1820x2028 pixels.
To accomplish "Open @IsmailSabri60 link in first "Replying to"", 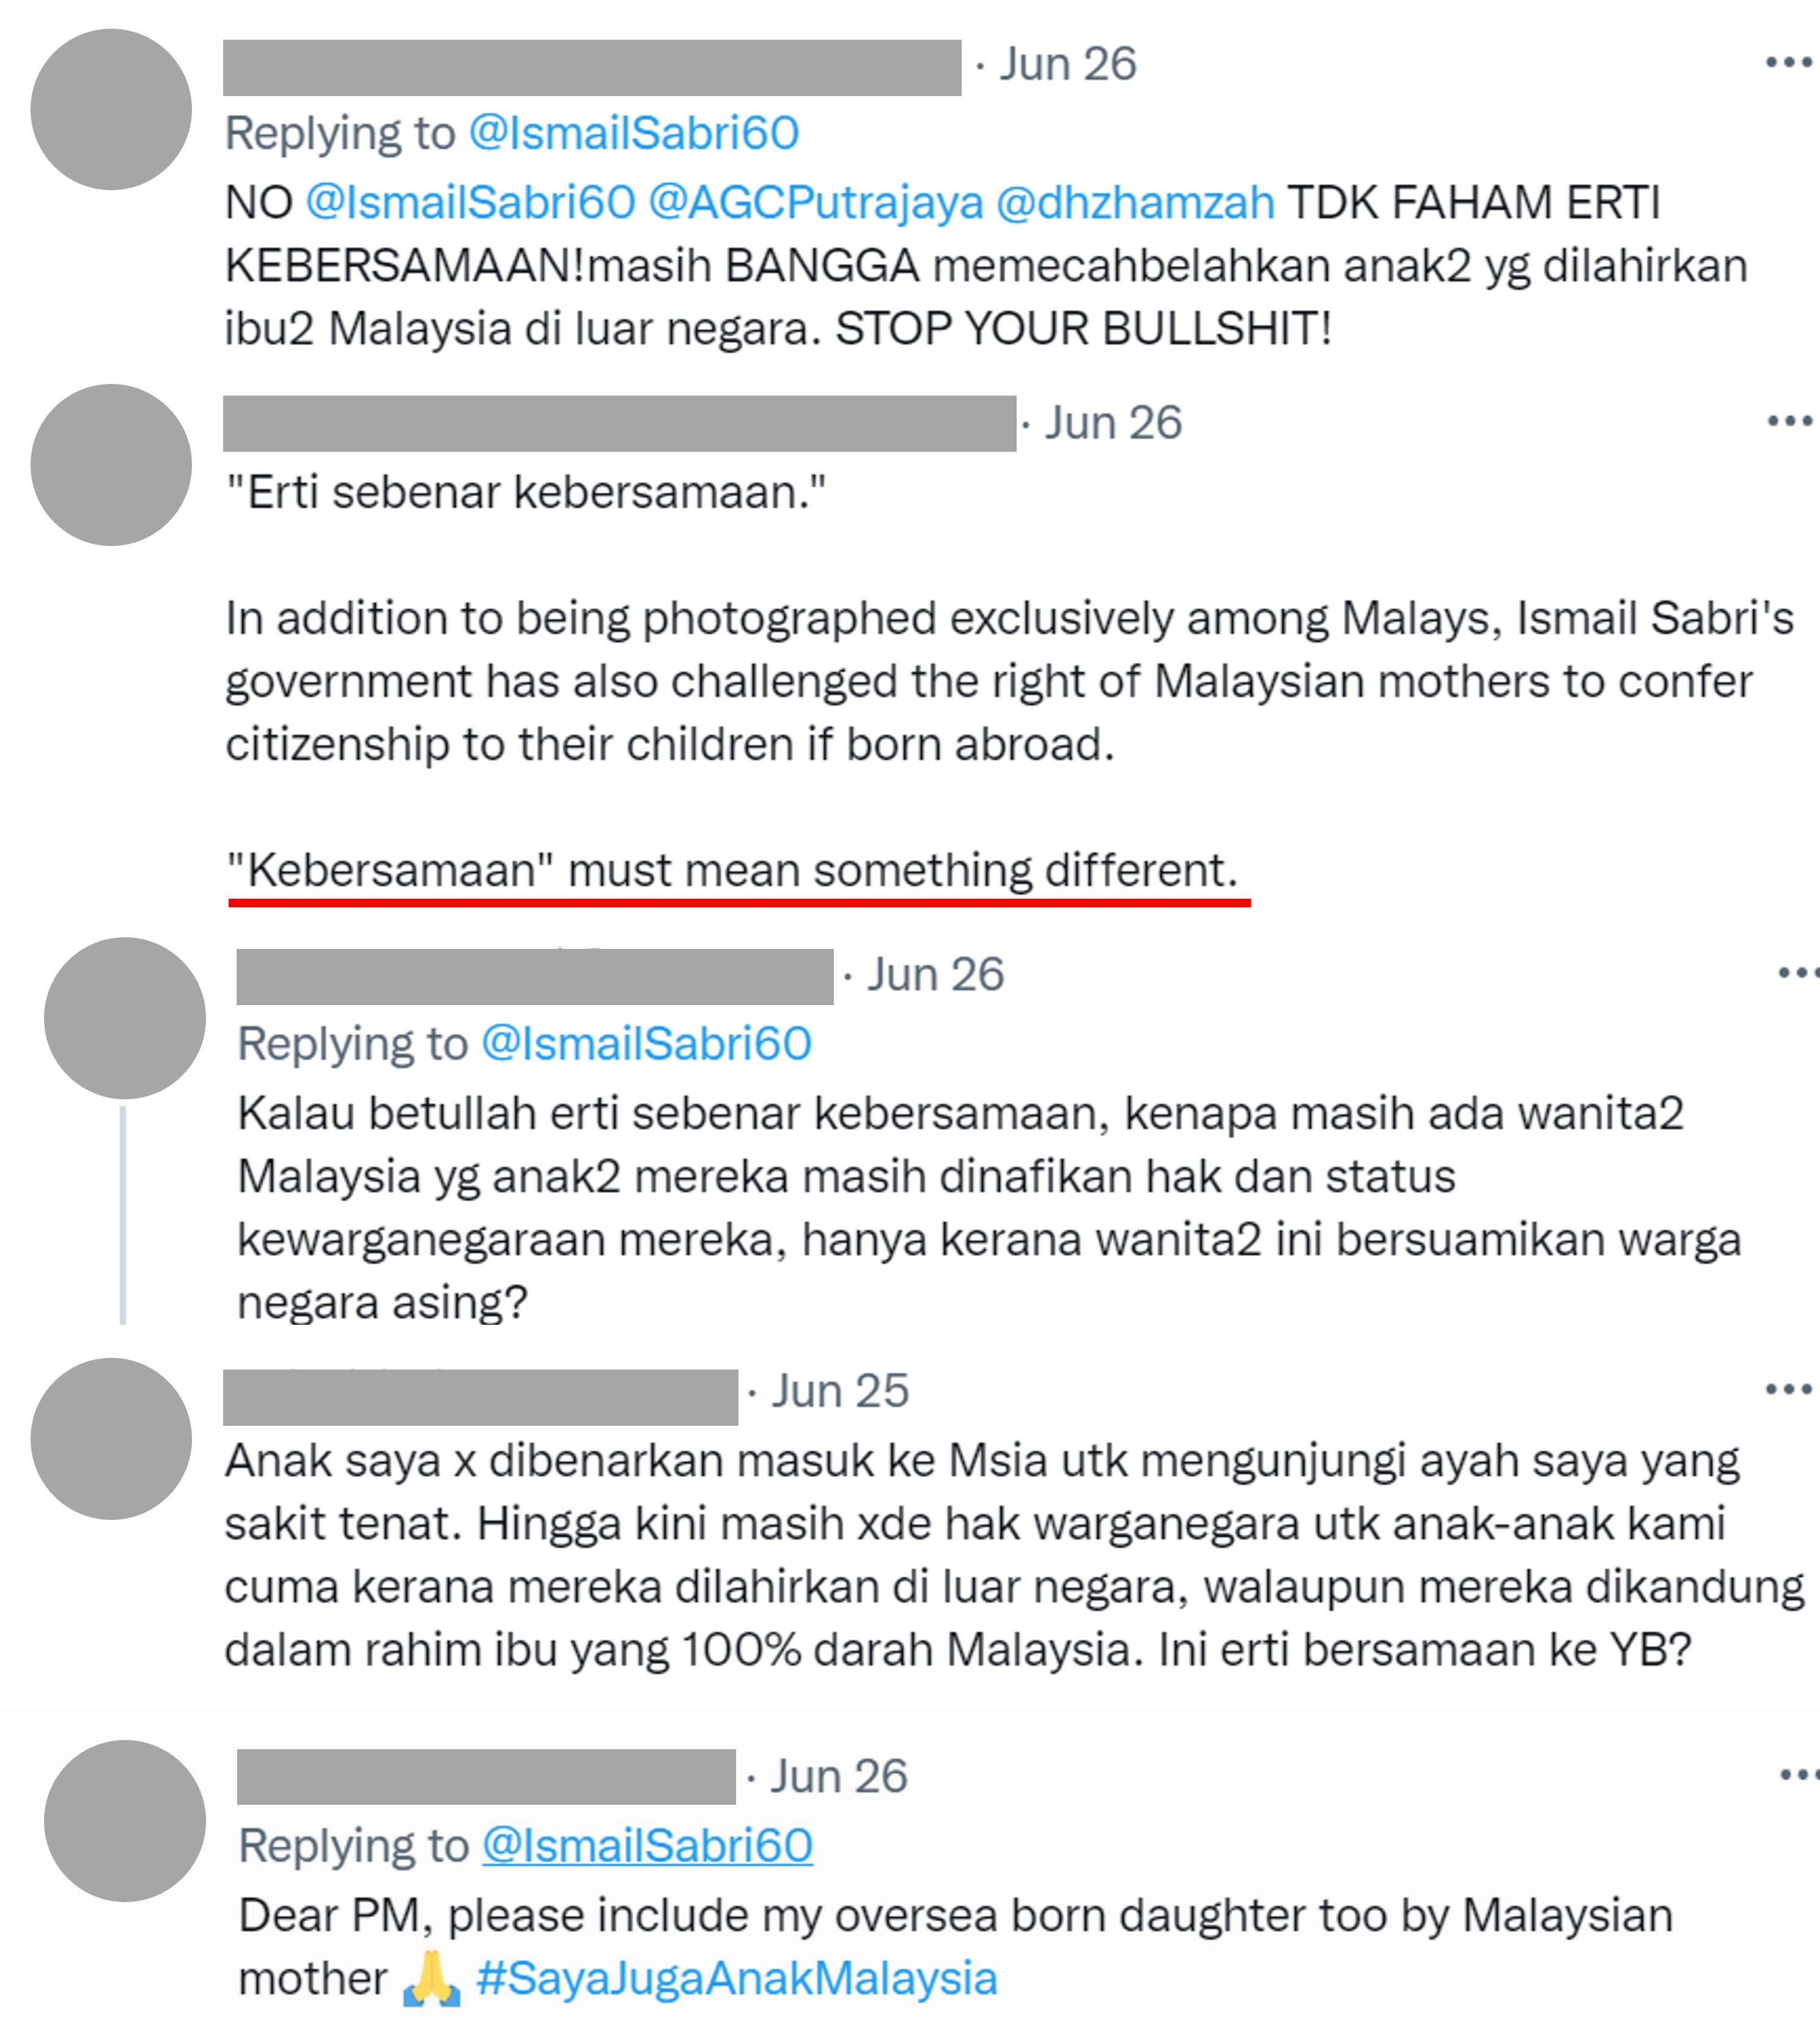I will 634,133.
